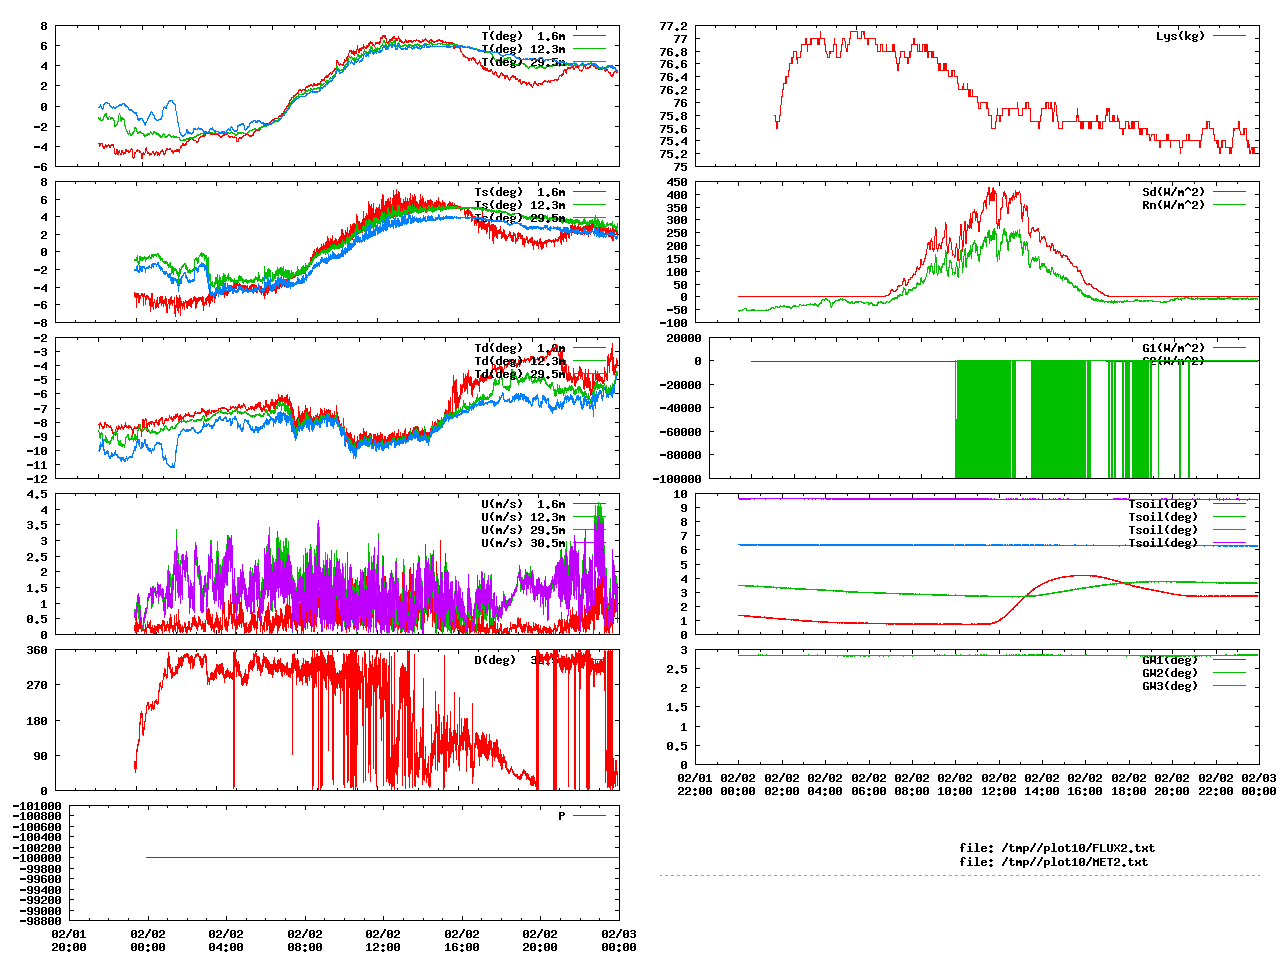
Task: Click the GW3(deg) legend label
Action: coord(1170,686)
